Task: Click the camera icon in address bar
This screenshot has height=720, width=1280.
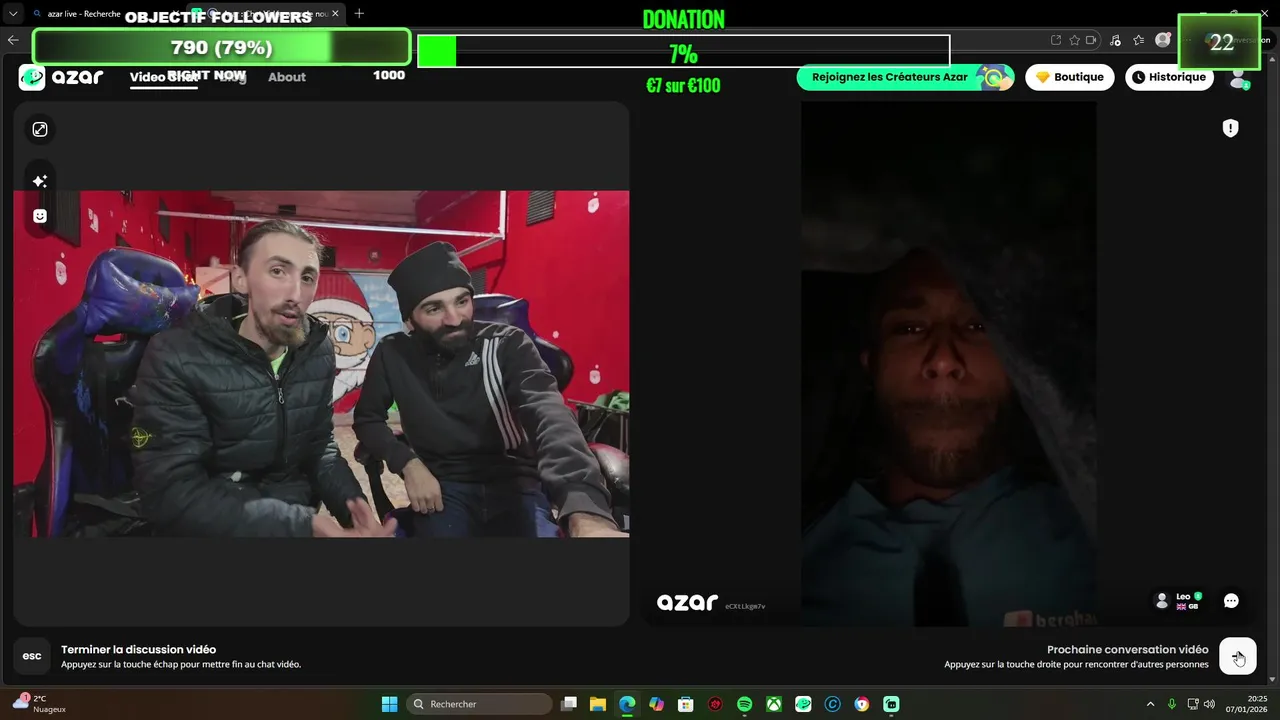Action: click(x=1091, y=40)
